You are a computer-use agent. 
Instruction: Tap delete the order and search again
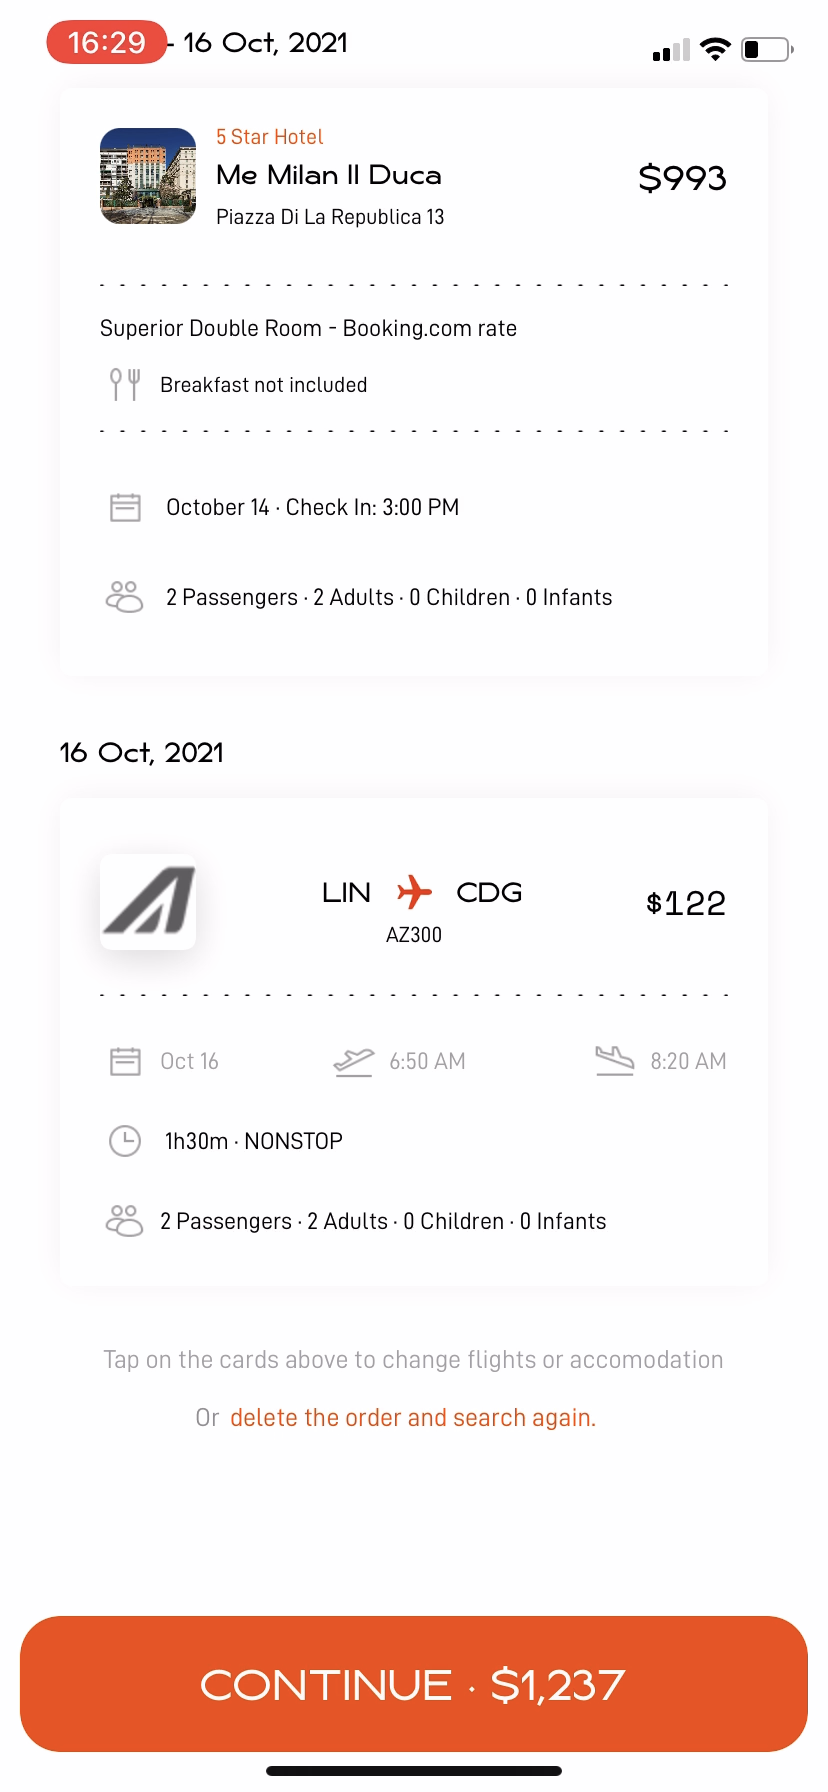click(413, 1418)
